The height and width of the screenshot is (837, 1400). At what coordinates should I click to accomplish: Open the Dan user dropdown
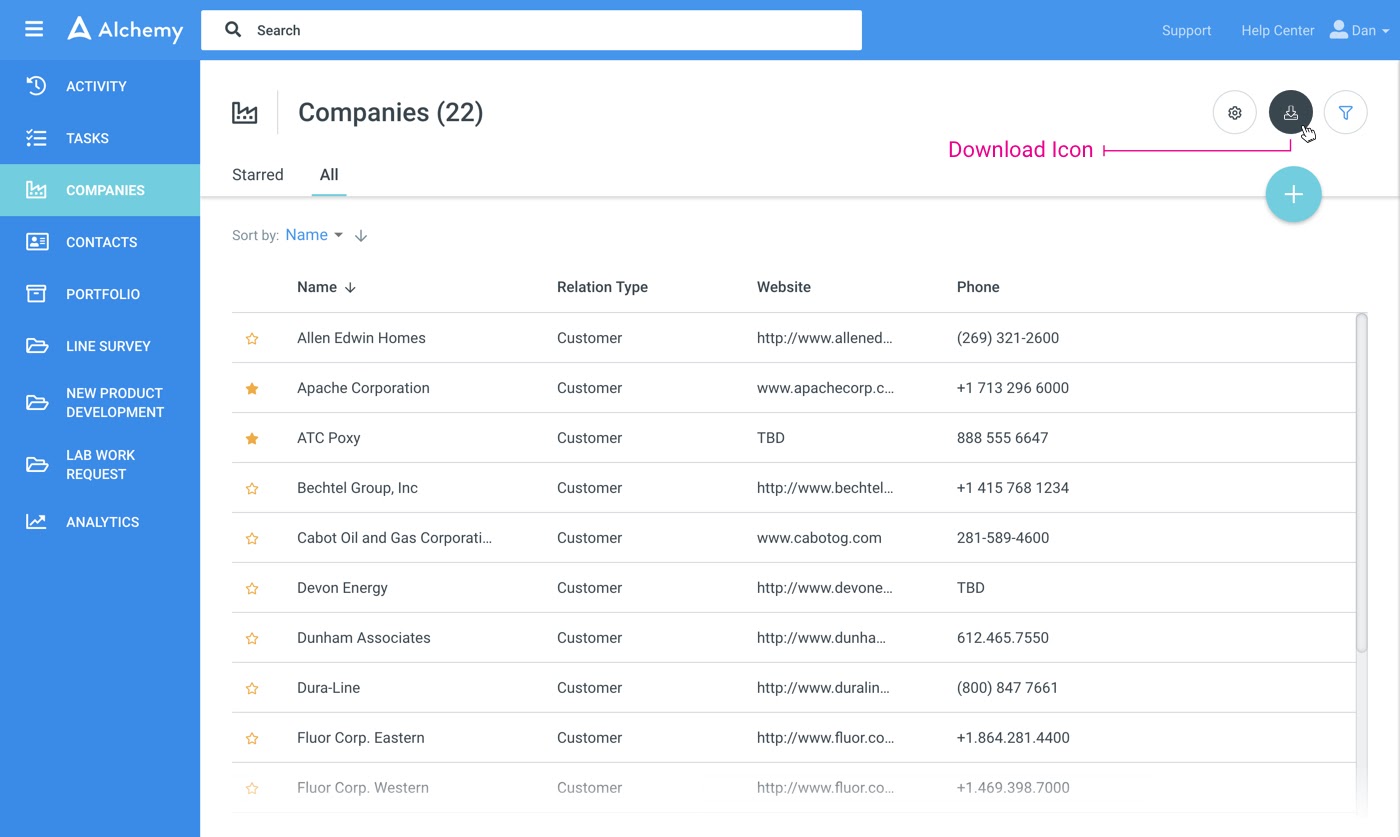pyautogui.click(x=1359, y=30)
